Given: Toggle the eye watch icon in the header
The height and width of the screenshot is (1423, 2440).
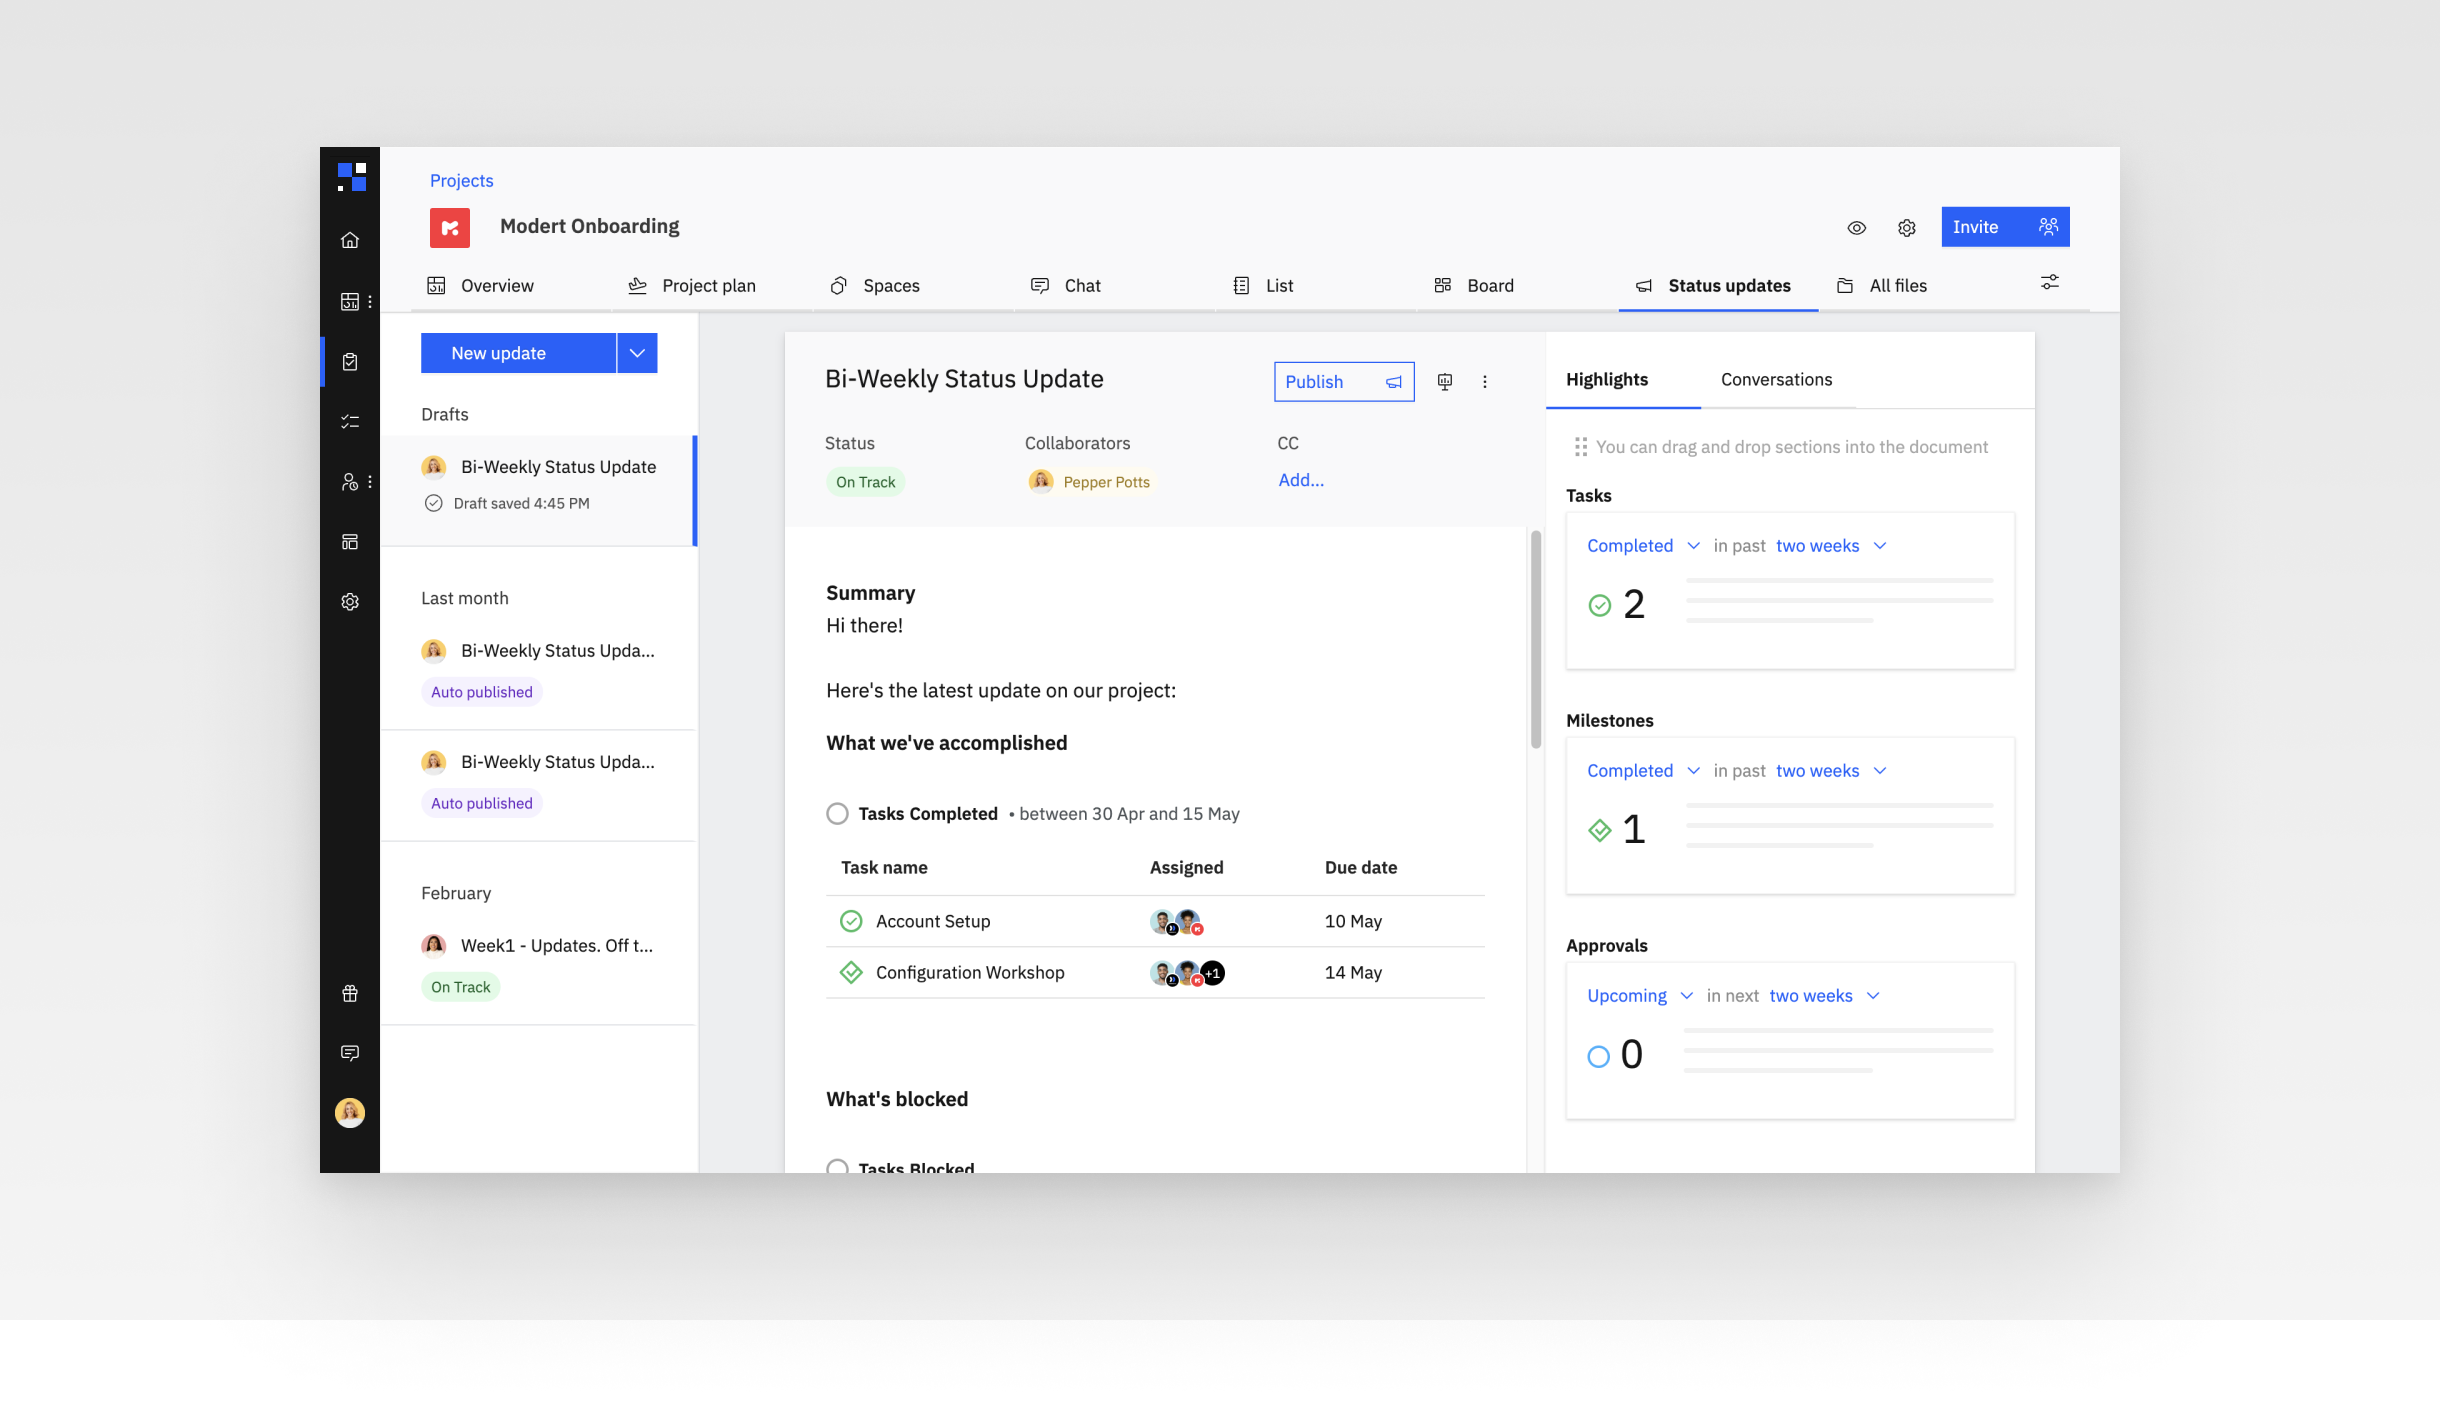Looking at the screenshot, I should [1856, 228].
